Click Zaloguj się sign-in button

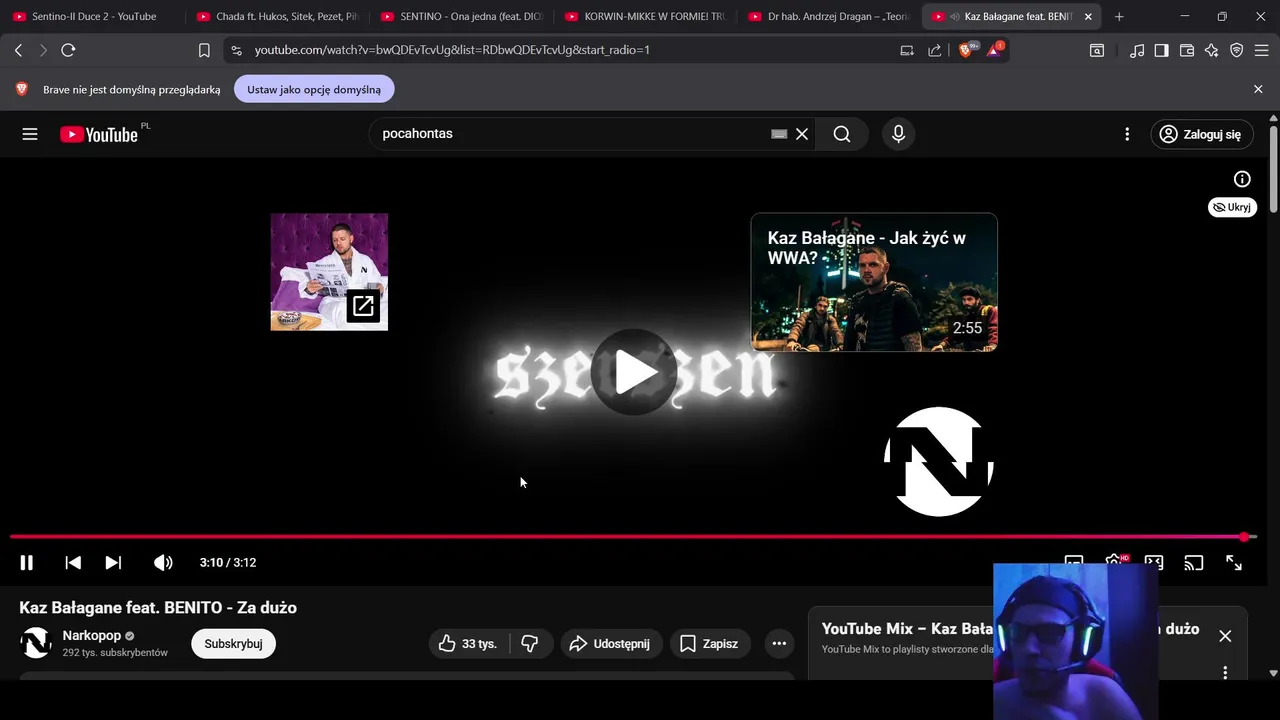tap(1201, 134)
